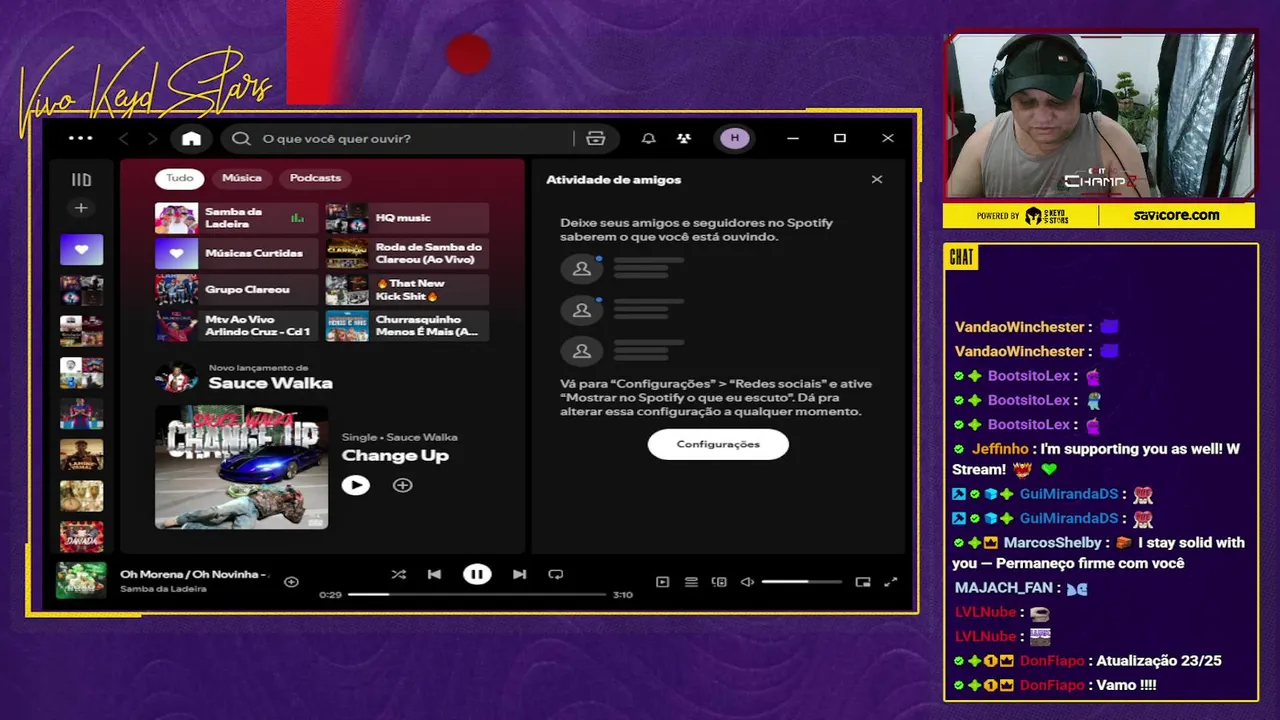Toggle friend activity people icon
Viewport: 1280px width, 720px height.
684,138
